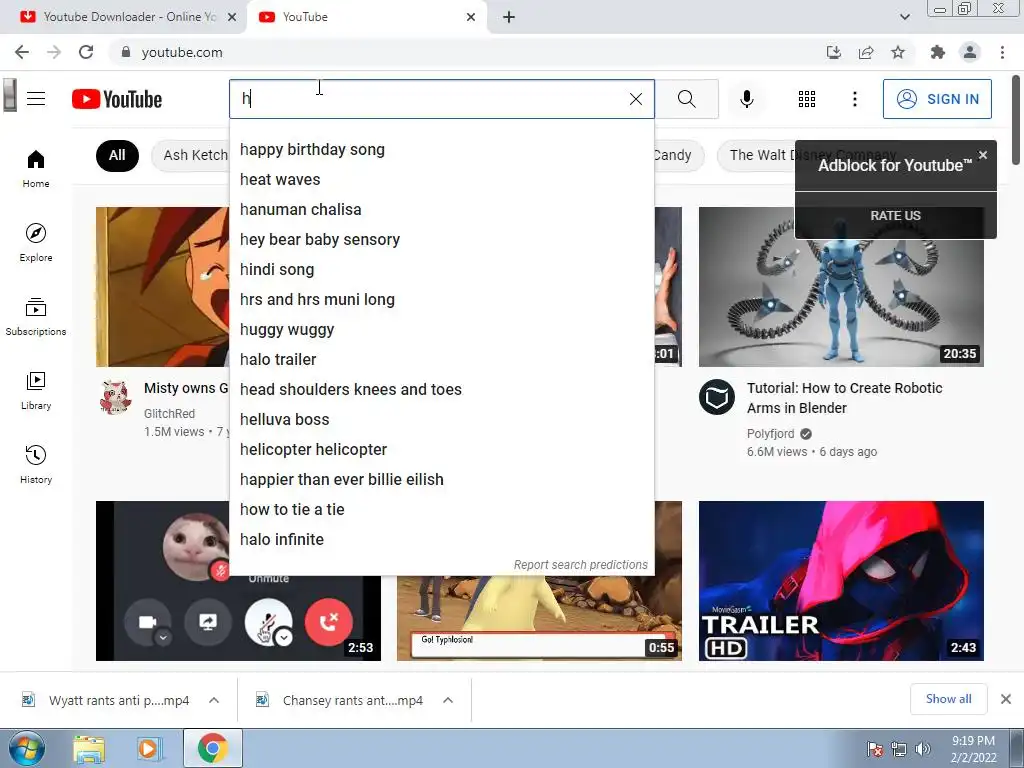Open the Polyfjord channel avatar
Screen dimensions: 1024x768
point(717,396)
